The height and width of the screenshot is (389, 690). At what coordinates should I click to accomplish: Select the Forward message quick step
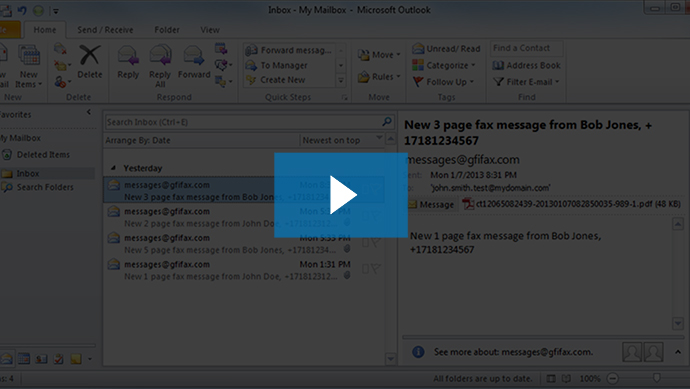tap(289, 50)
